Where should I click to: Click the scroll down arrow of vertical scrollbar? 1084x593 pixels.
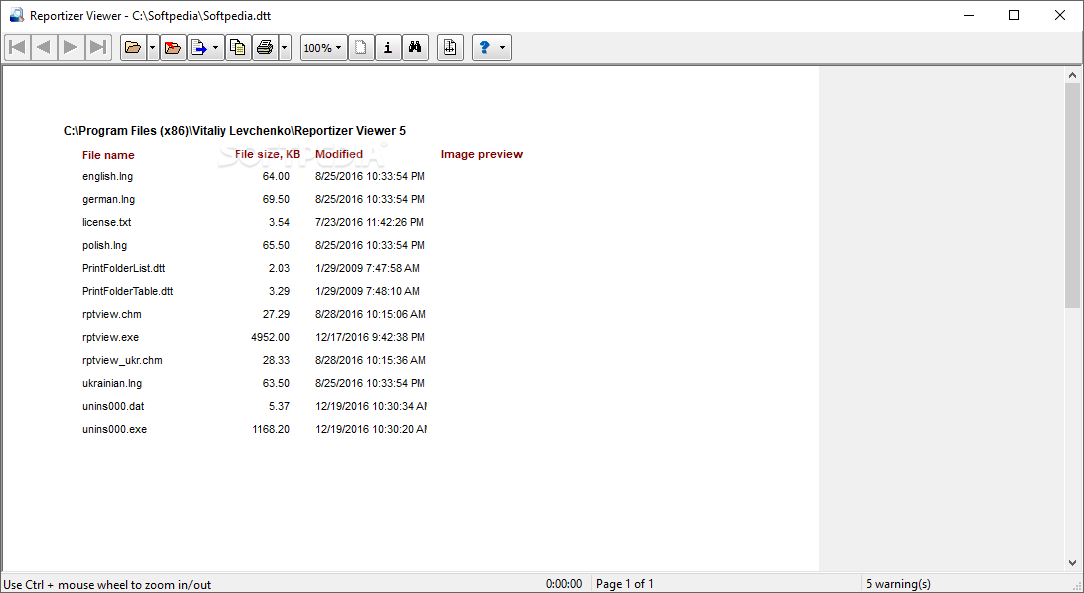pyautogui.click(x=1072, y=563)
